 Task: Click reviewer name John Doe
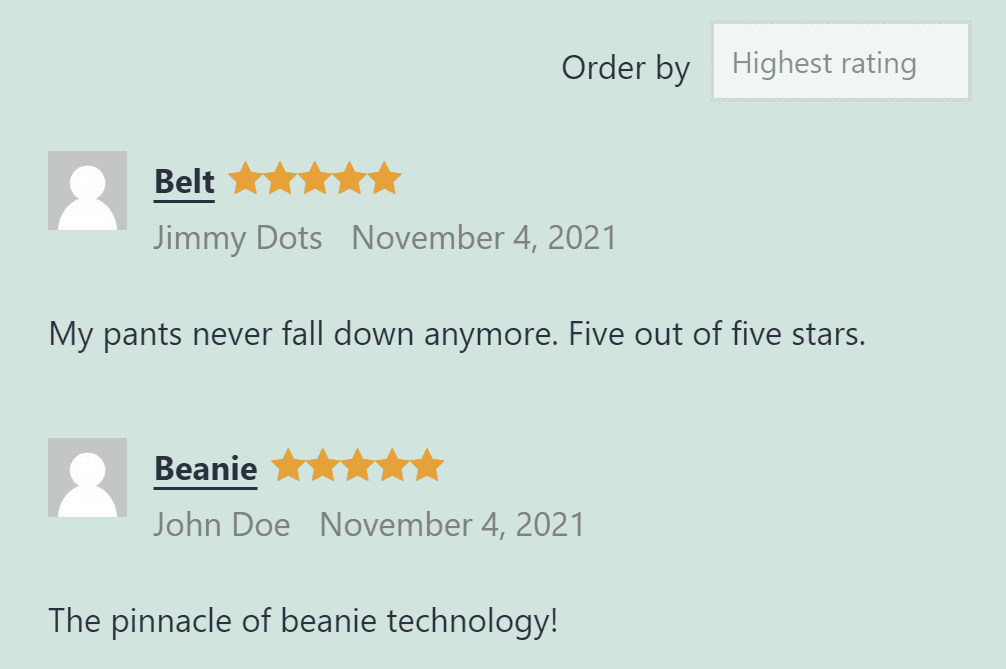click(x=221, y=524)
